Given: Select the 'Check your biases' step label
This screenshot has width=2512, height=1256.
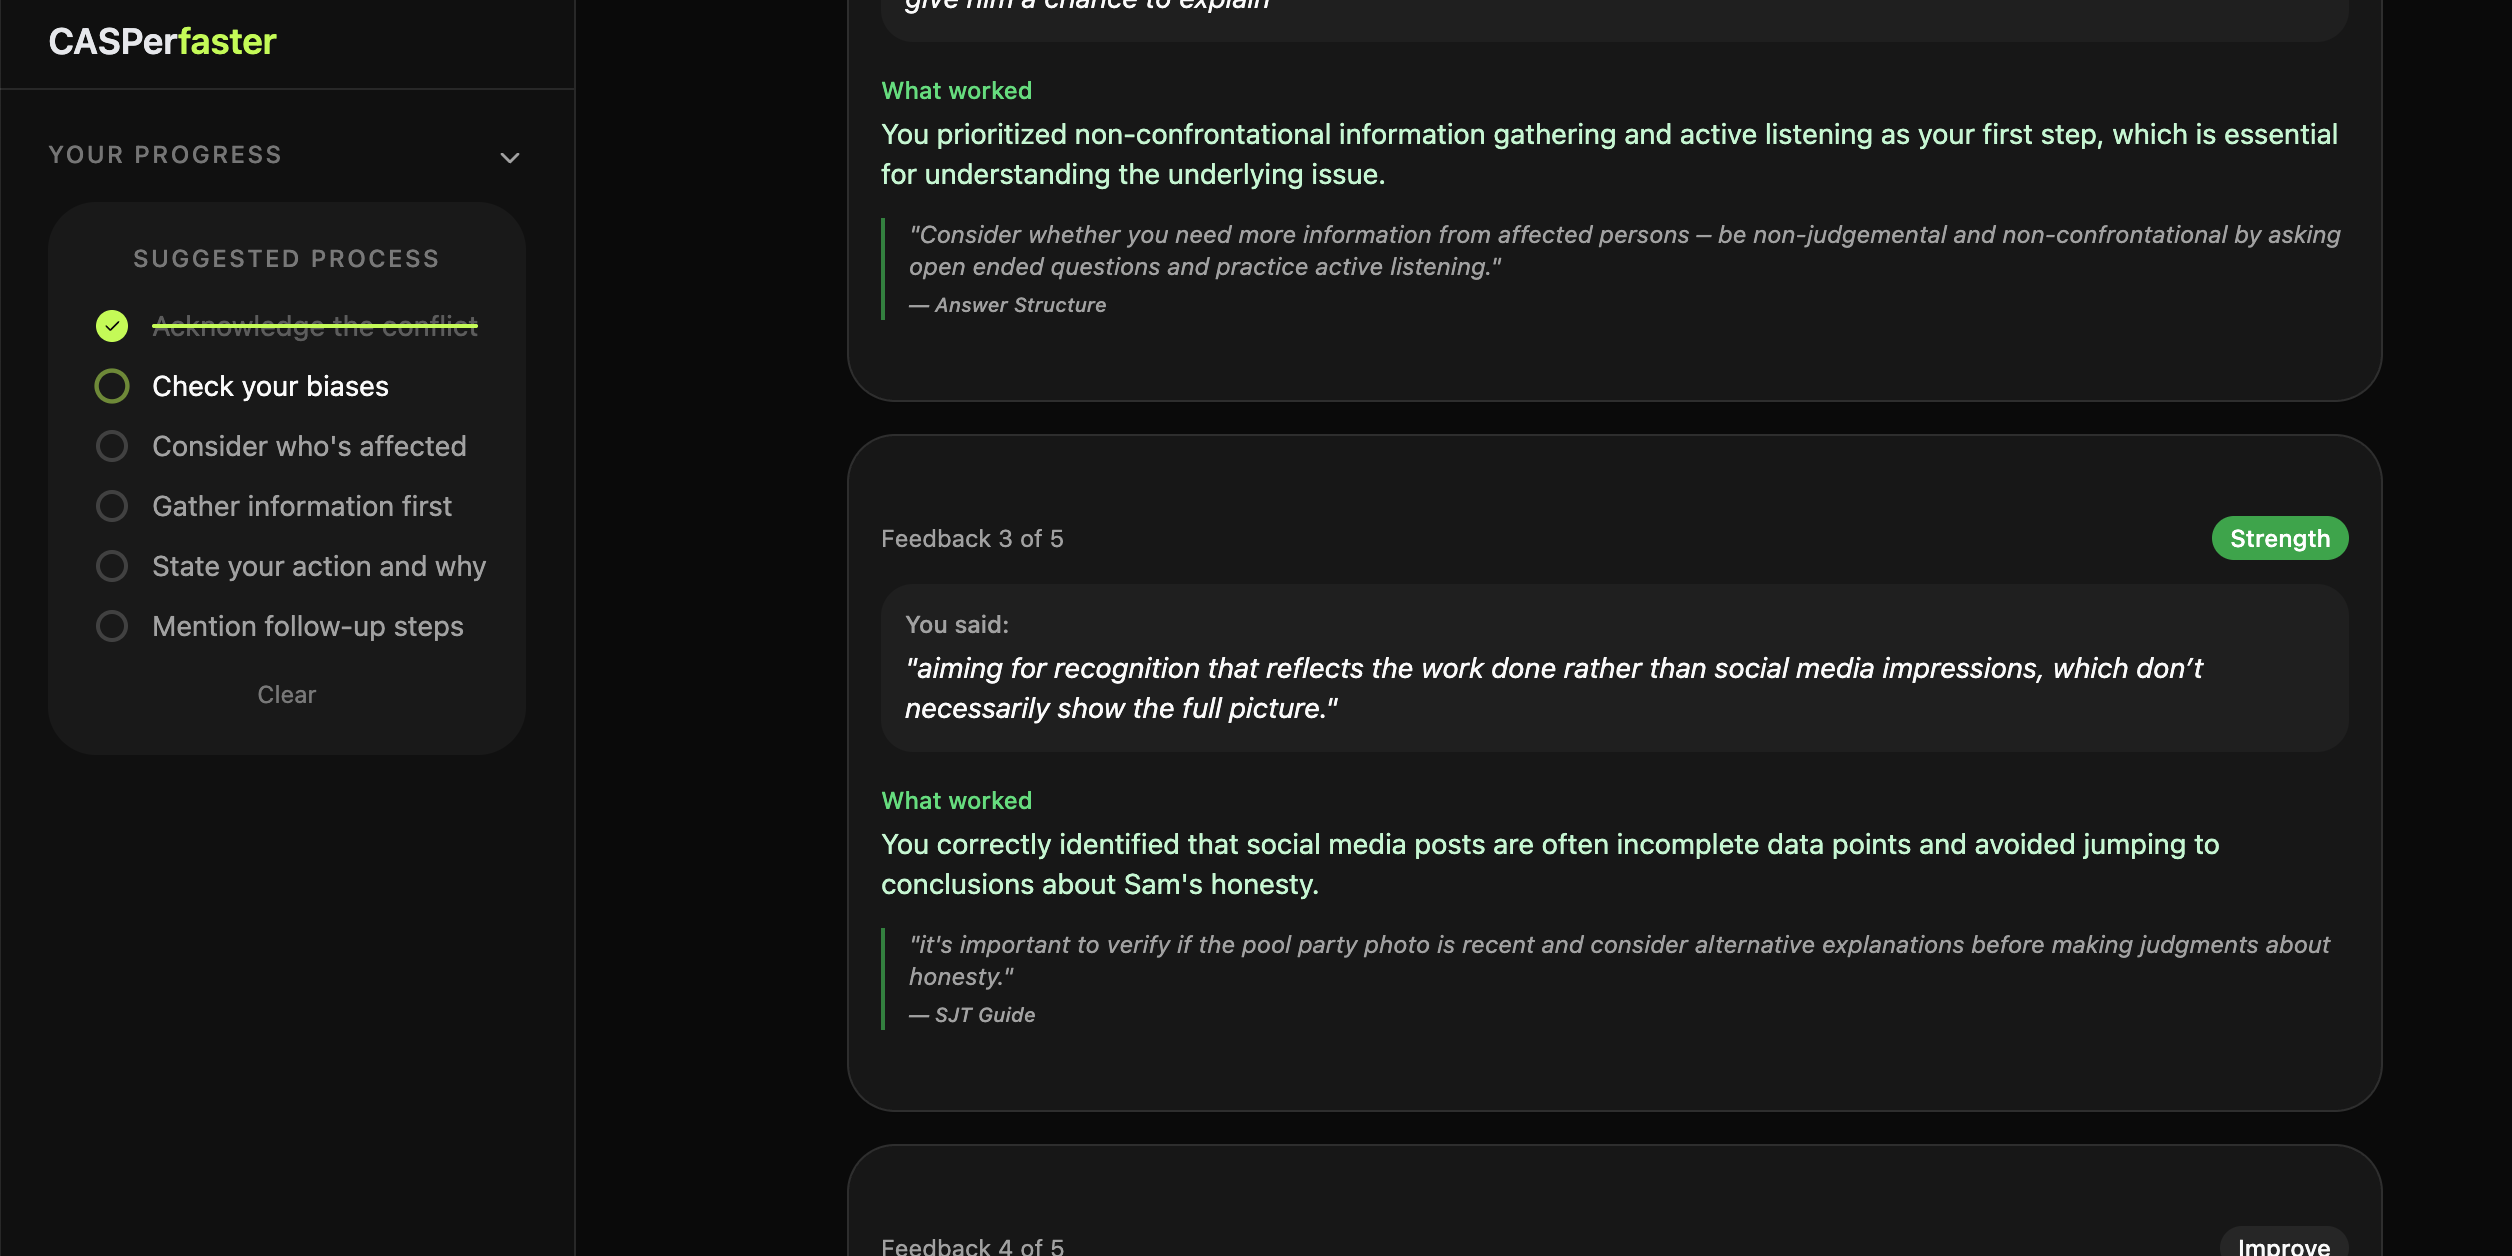Looking at the screenshot, I should [270, 386].
